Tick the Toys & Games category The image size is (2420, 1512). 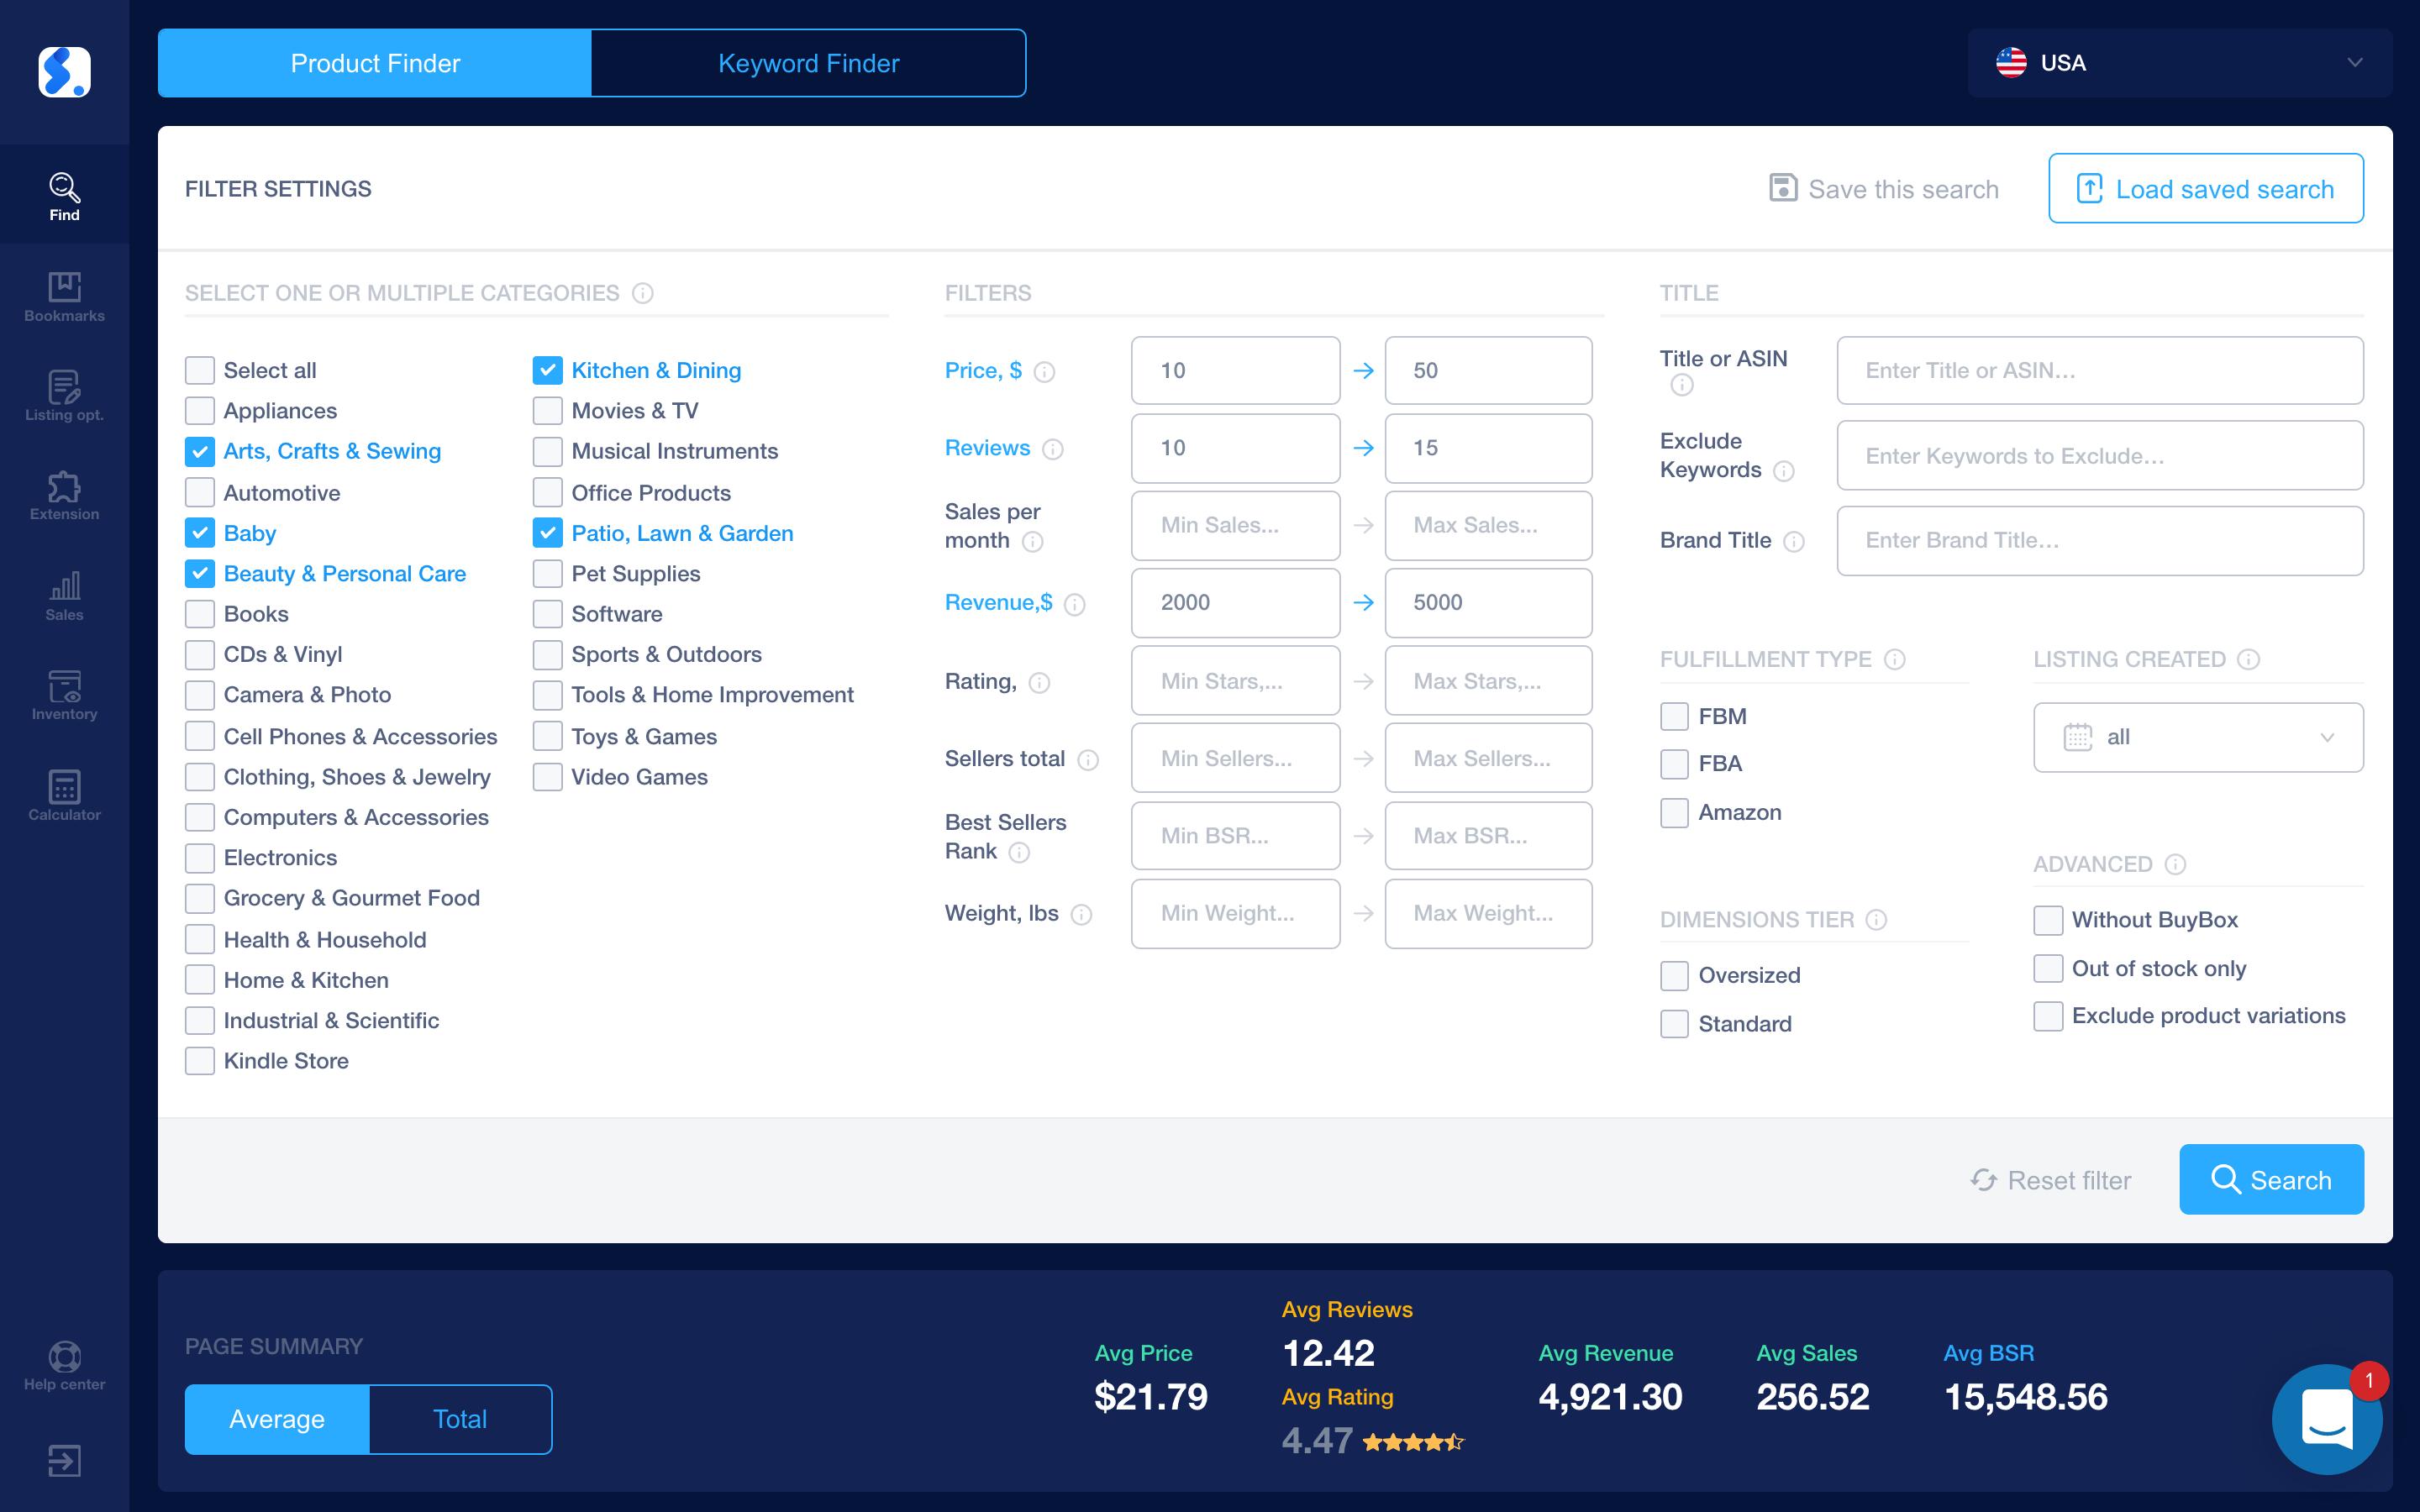tap(548, 737)
